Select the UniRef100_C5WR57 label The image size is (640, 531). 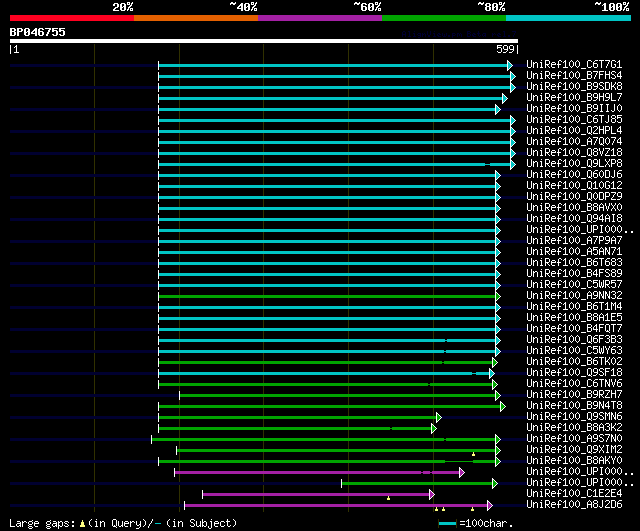click(574, 285)
